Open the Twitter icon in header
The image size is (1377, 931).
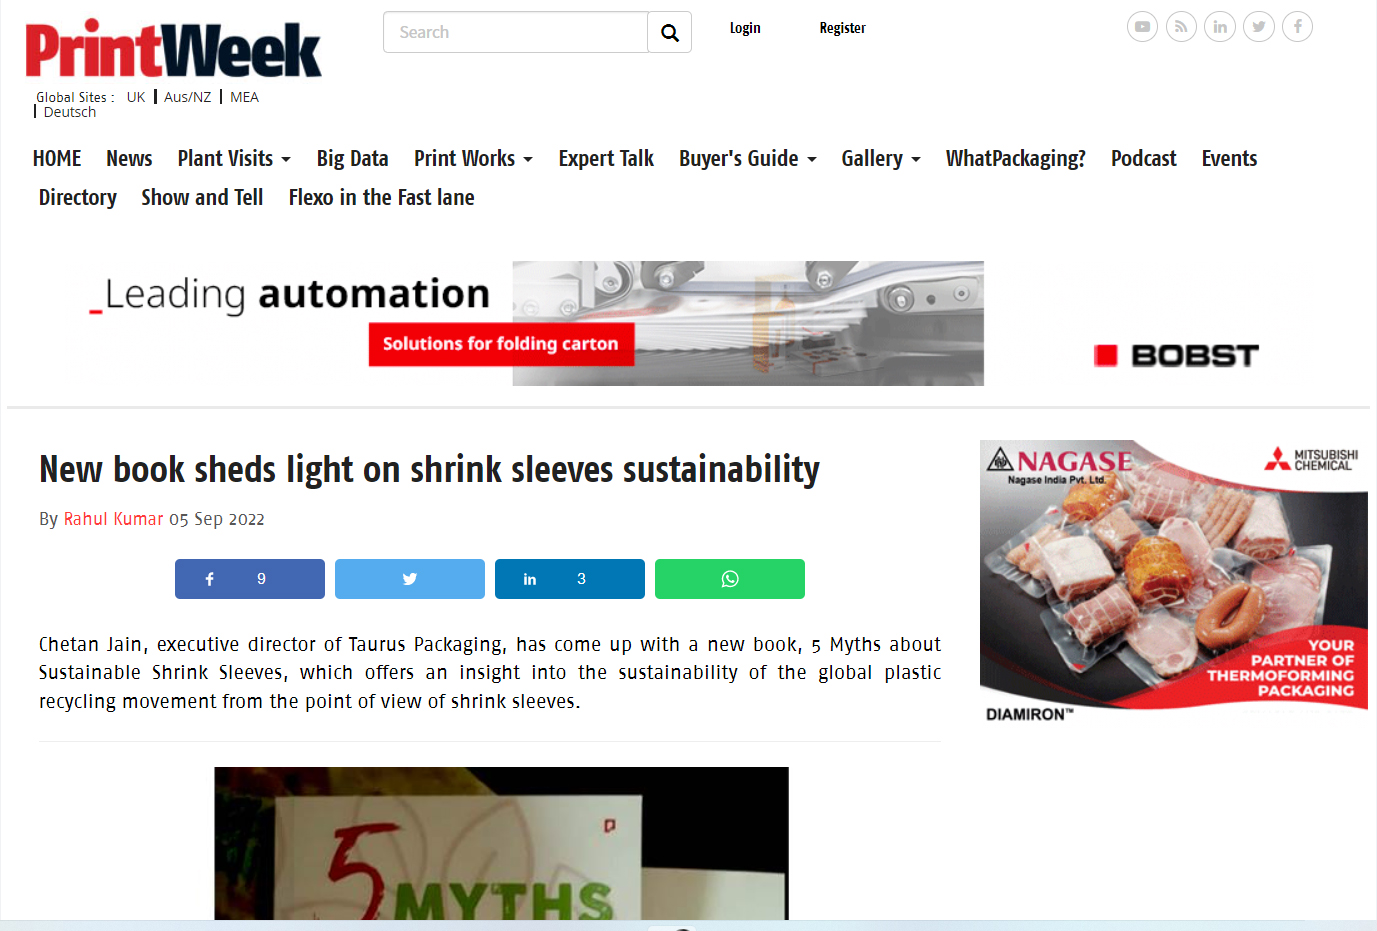coord(1259,27)
